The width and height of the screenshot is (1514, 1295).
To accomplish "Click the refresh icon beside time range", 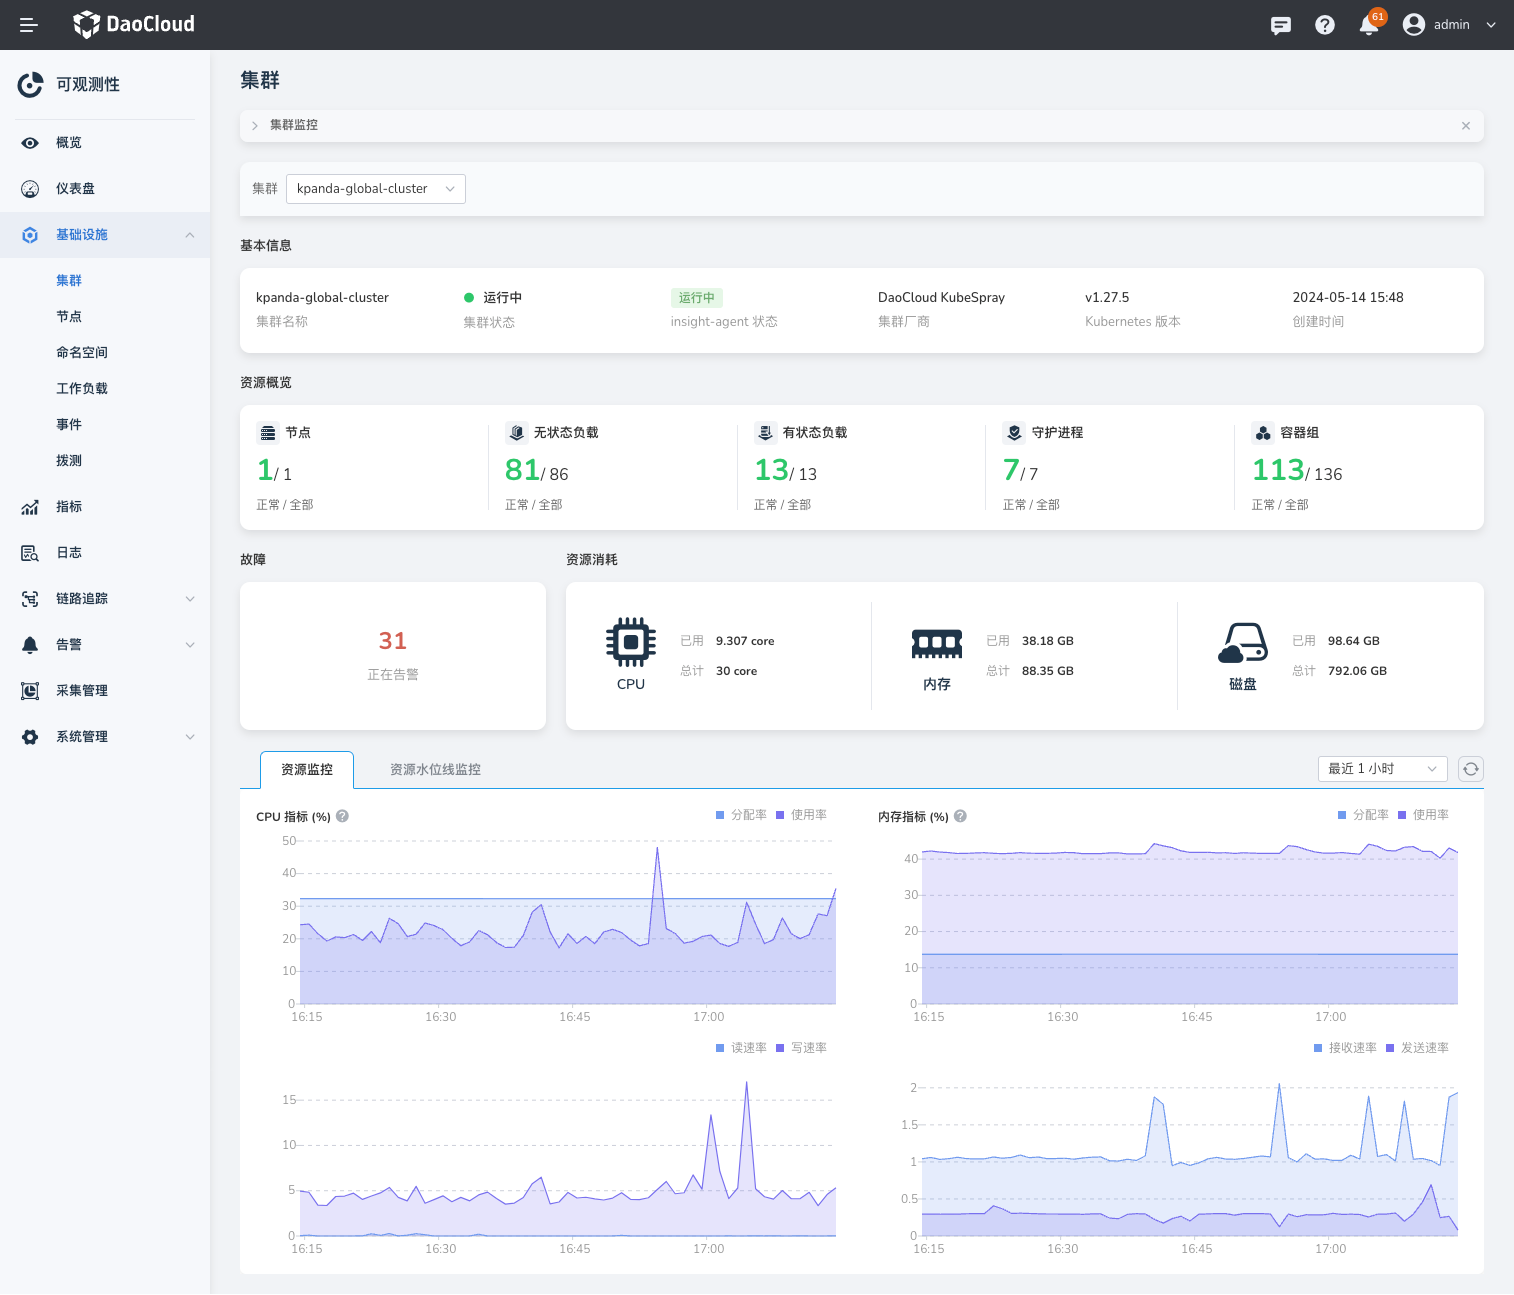I will coord(1470,769).
